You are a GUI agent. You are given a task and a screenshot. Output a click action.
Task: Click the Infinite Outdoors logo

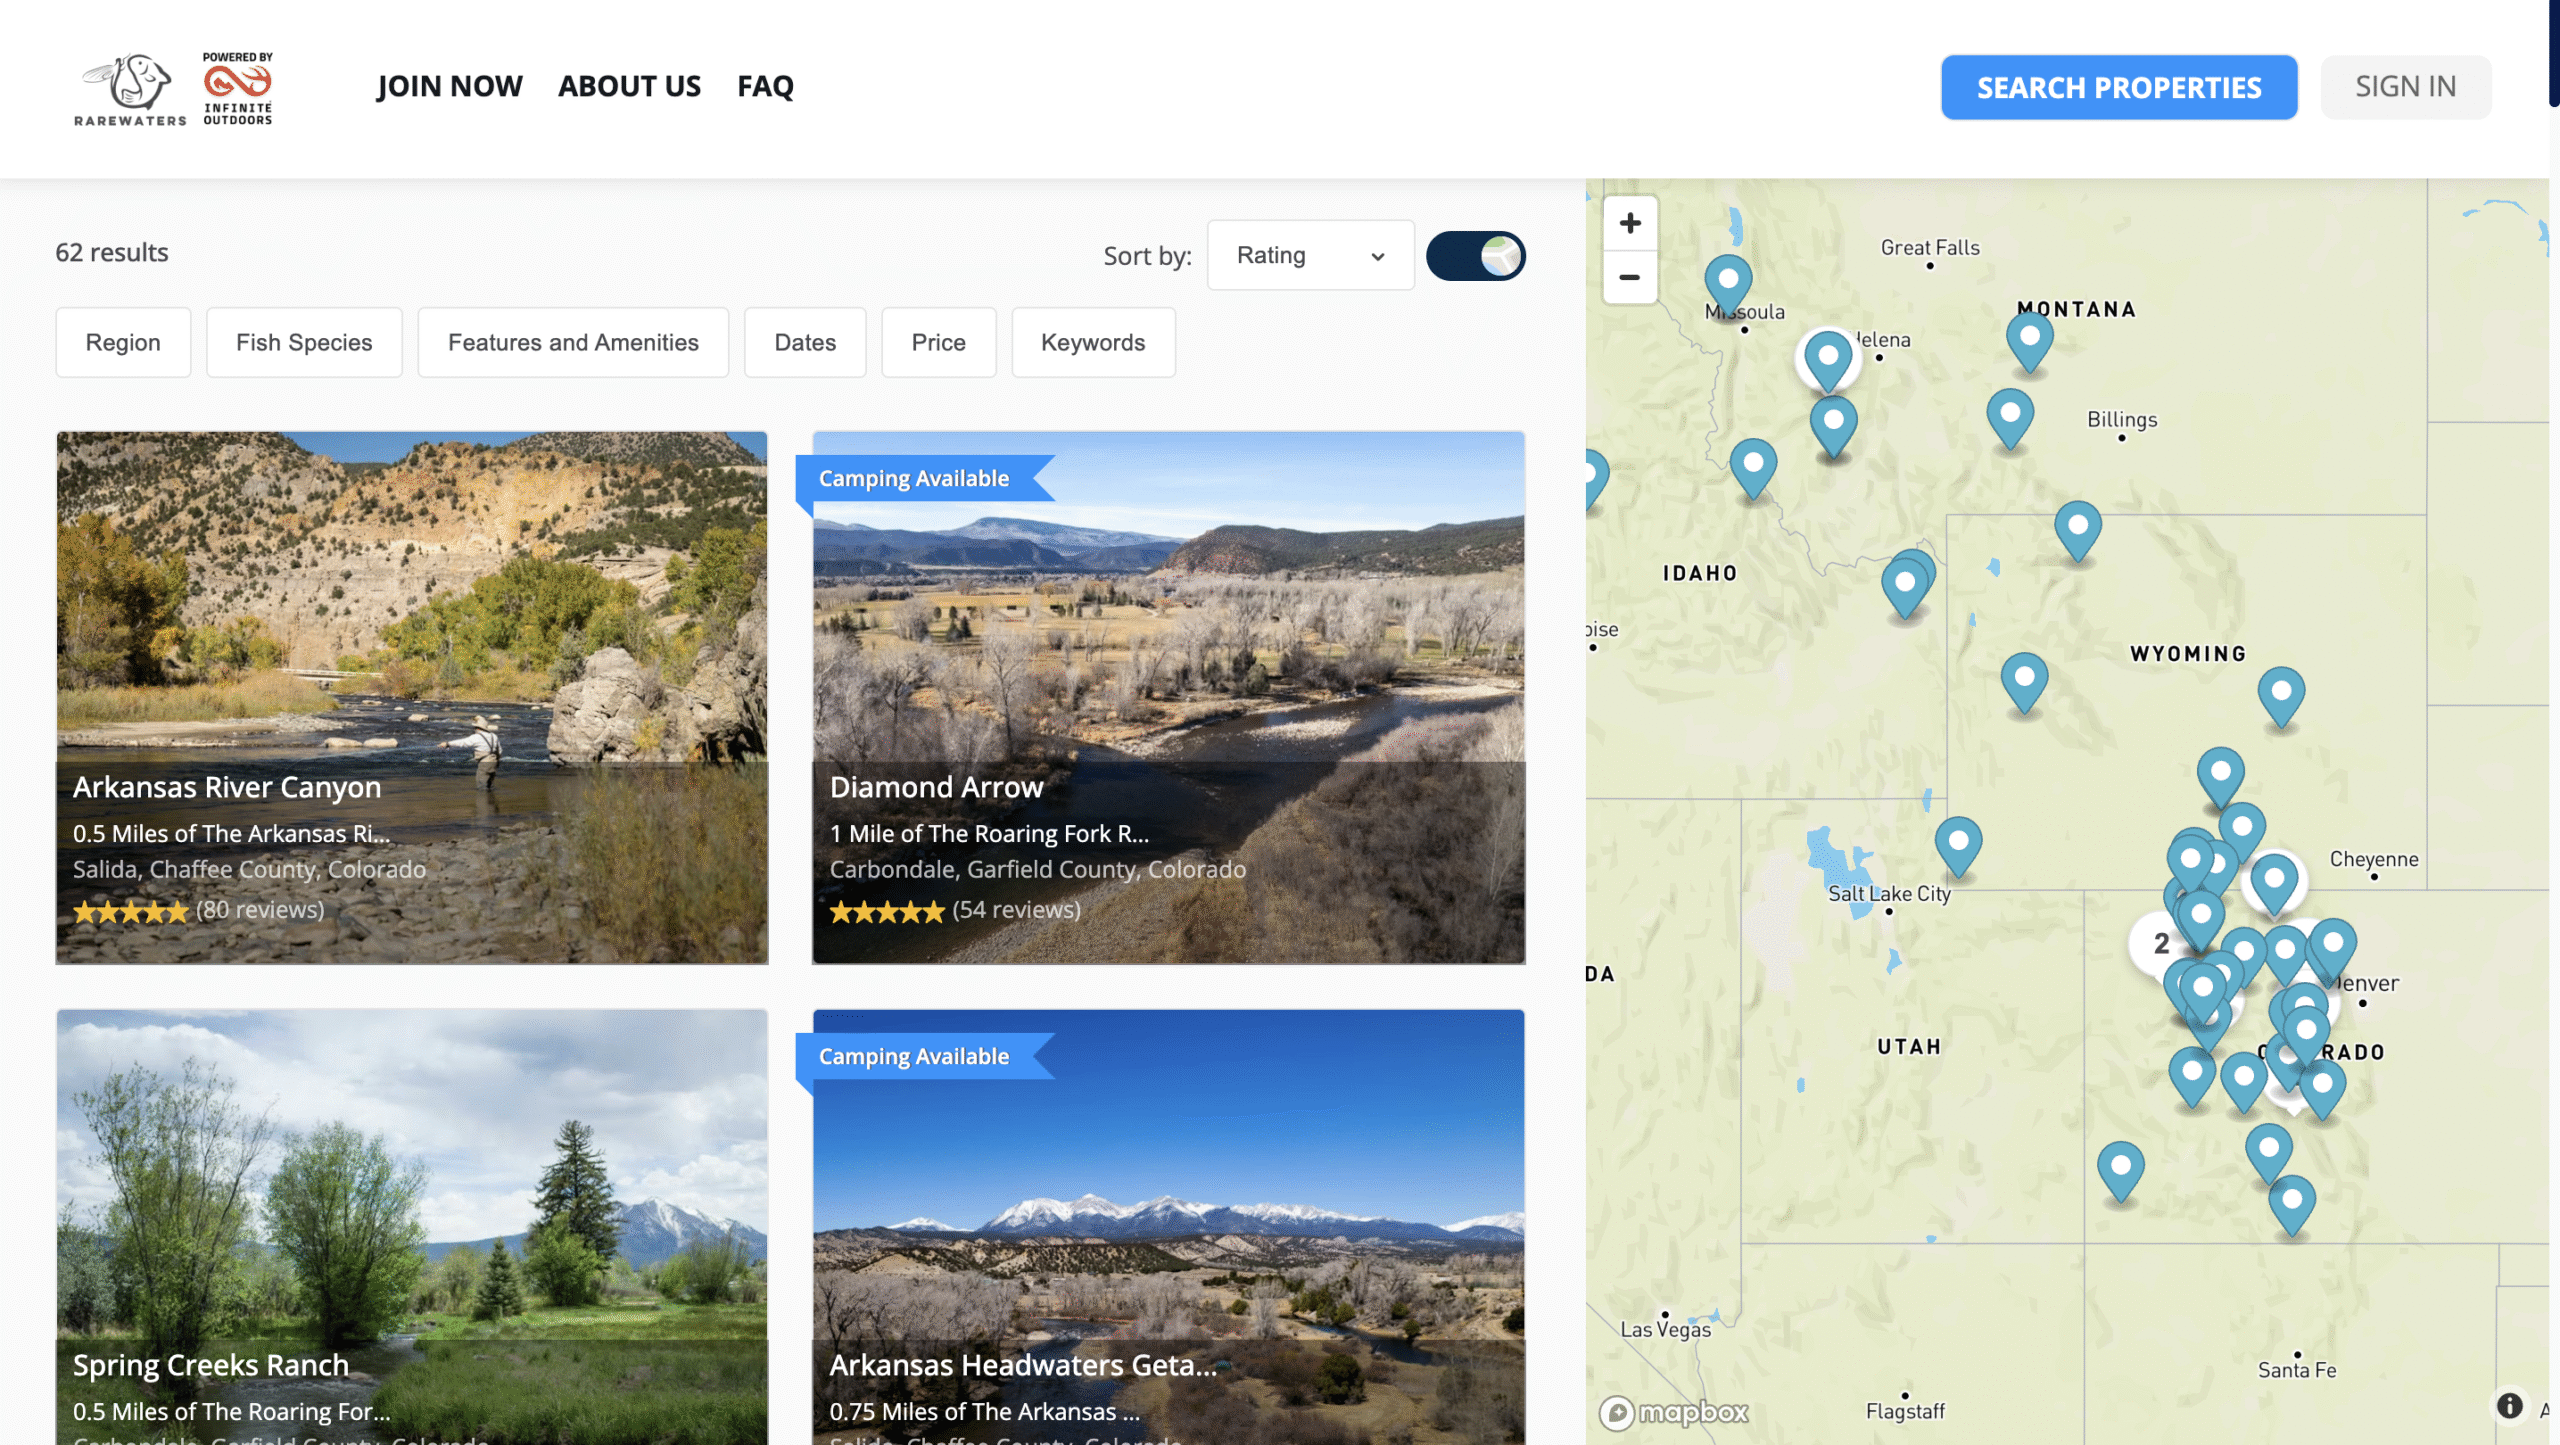237,88
